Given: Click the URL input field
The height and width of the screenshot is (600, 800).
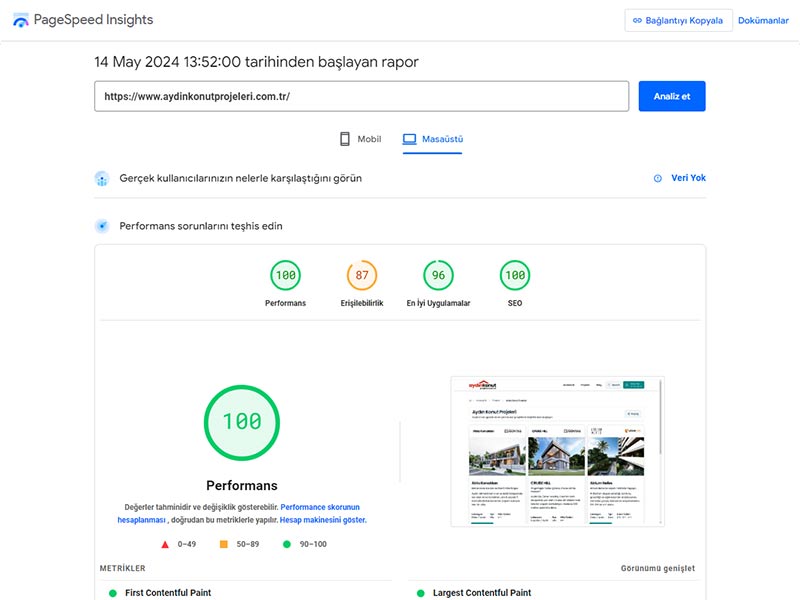Looking at the screenshot, I should [x=361, y=96].
